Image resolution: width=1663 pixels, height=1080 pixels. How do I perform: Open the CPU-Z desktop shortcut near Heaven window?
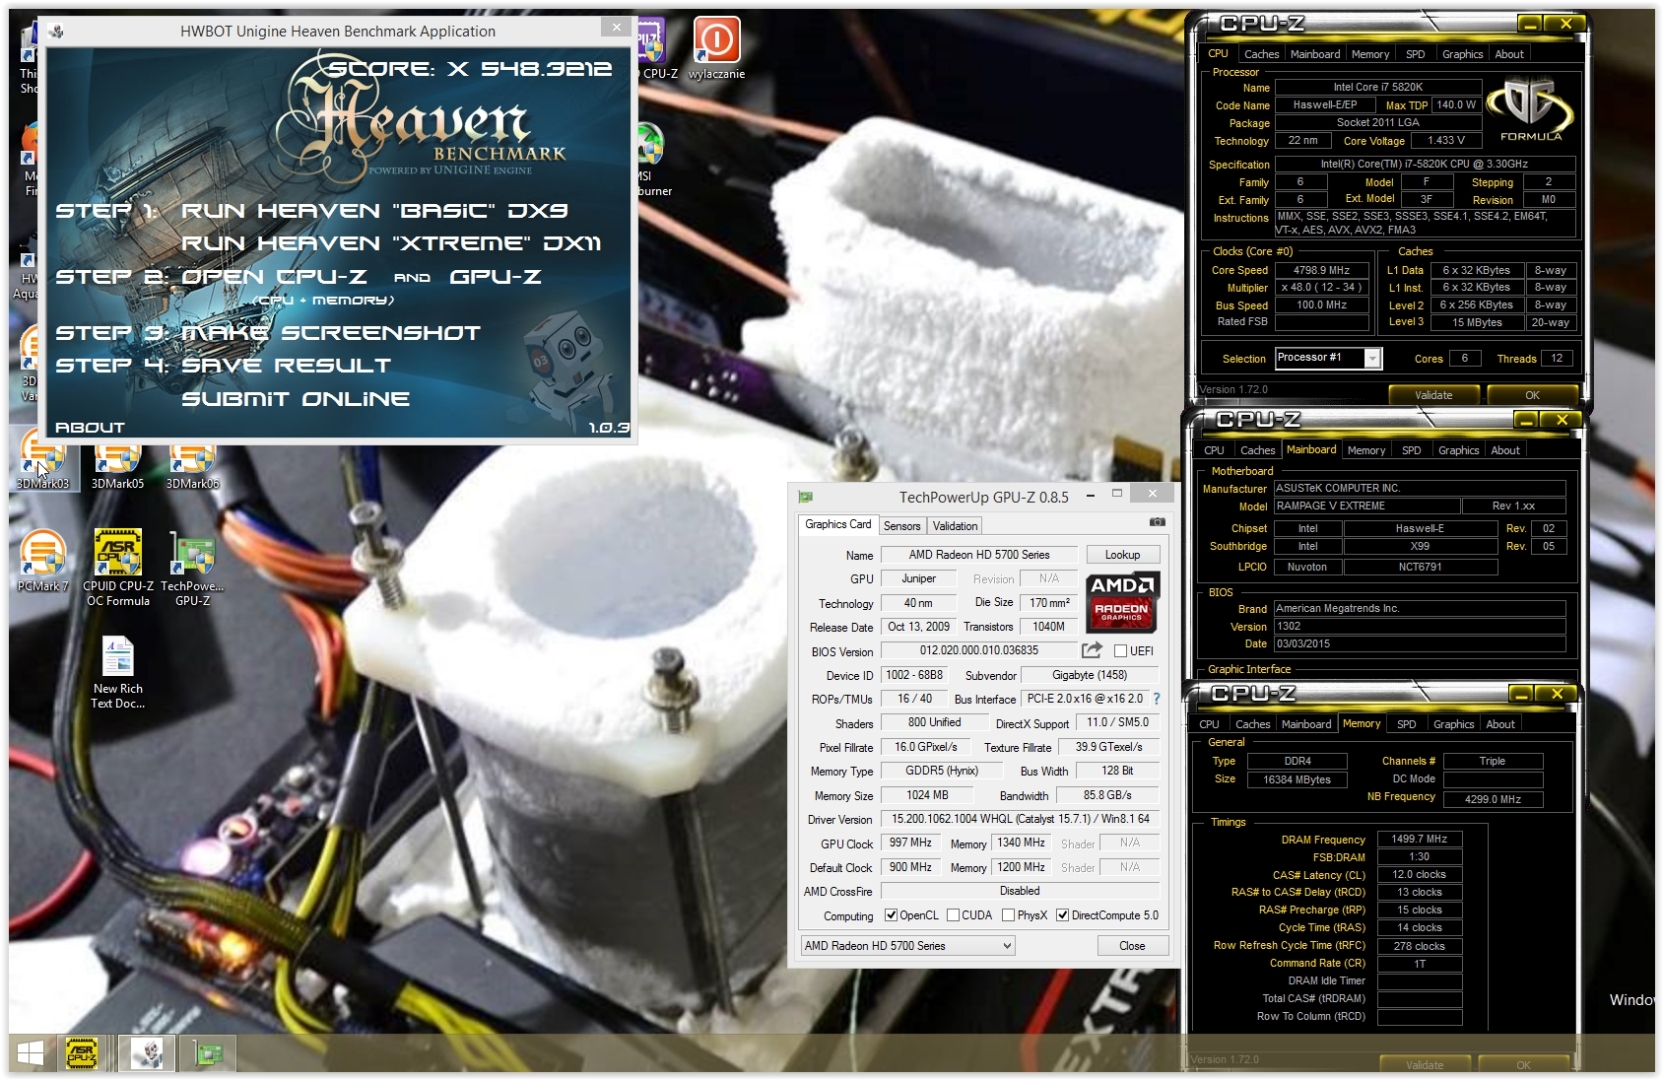click(657, 48)
